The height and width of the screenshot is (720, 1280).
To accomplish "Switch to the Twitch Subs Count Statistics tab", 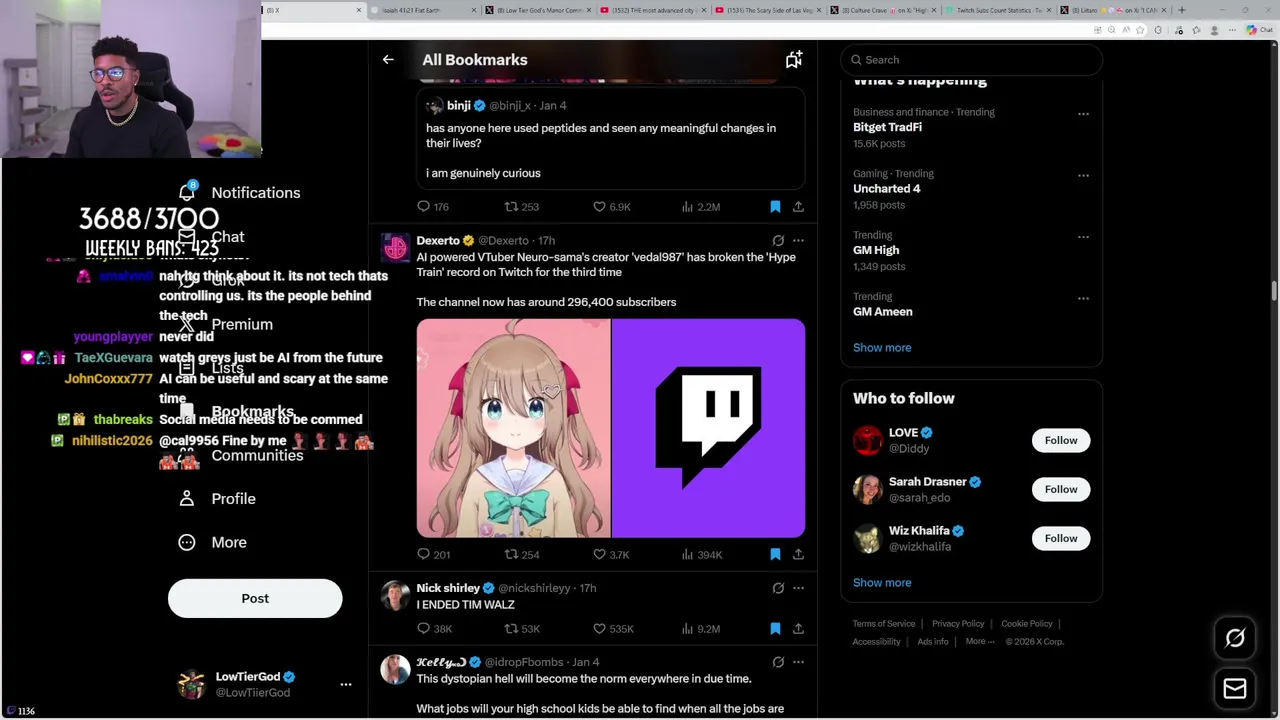I will pos(1000,10).
